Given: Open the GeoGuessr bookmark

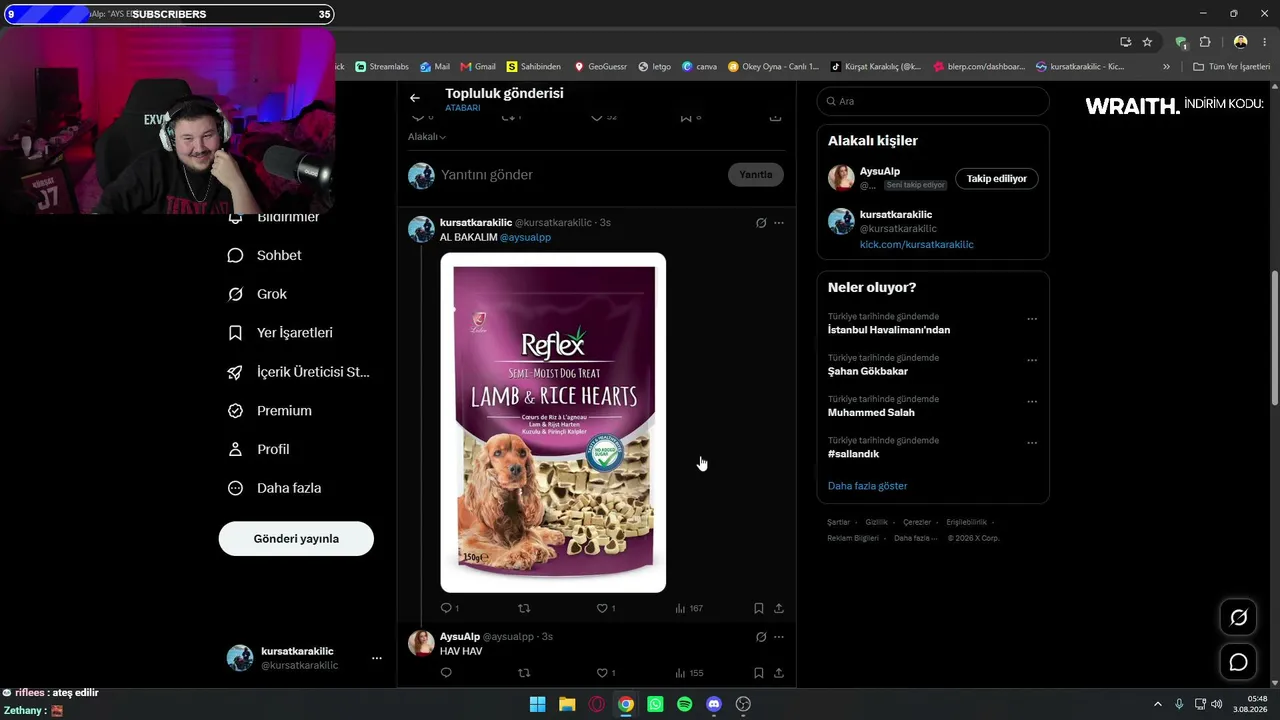Looking at the screenshot, I should pyautogui.click(x=600, y=67).
